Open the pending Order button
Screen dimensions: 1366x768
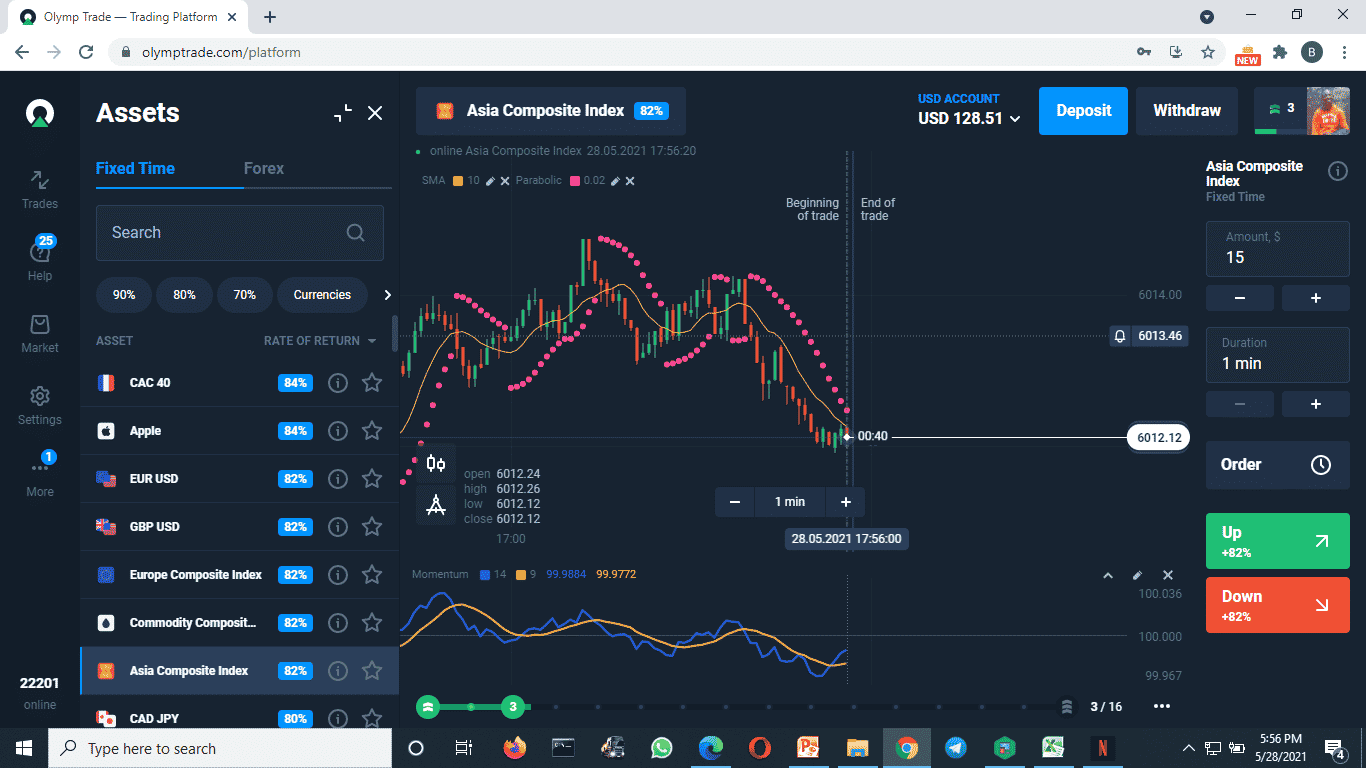1278,465
